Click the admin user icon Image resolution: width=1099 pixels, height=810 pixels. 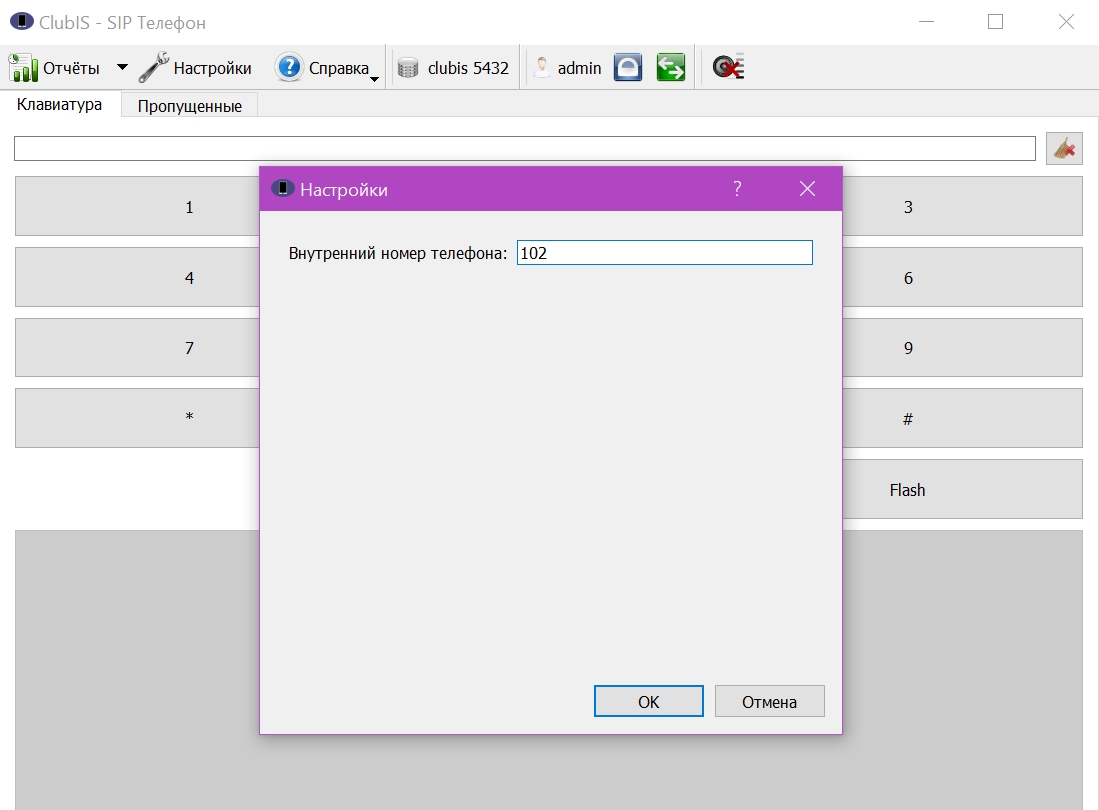(541, 68)
